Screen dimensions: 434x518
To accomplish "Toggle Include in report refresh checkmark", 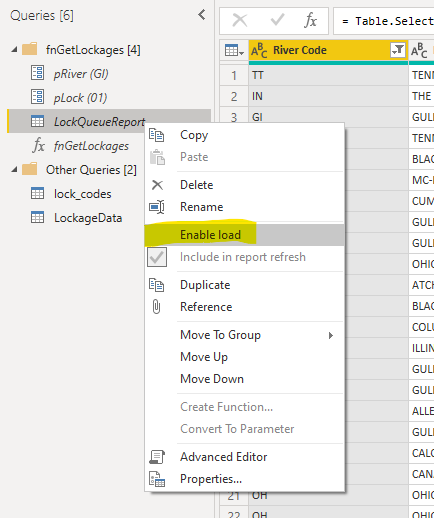I will tap(157, 257).
